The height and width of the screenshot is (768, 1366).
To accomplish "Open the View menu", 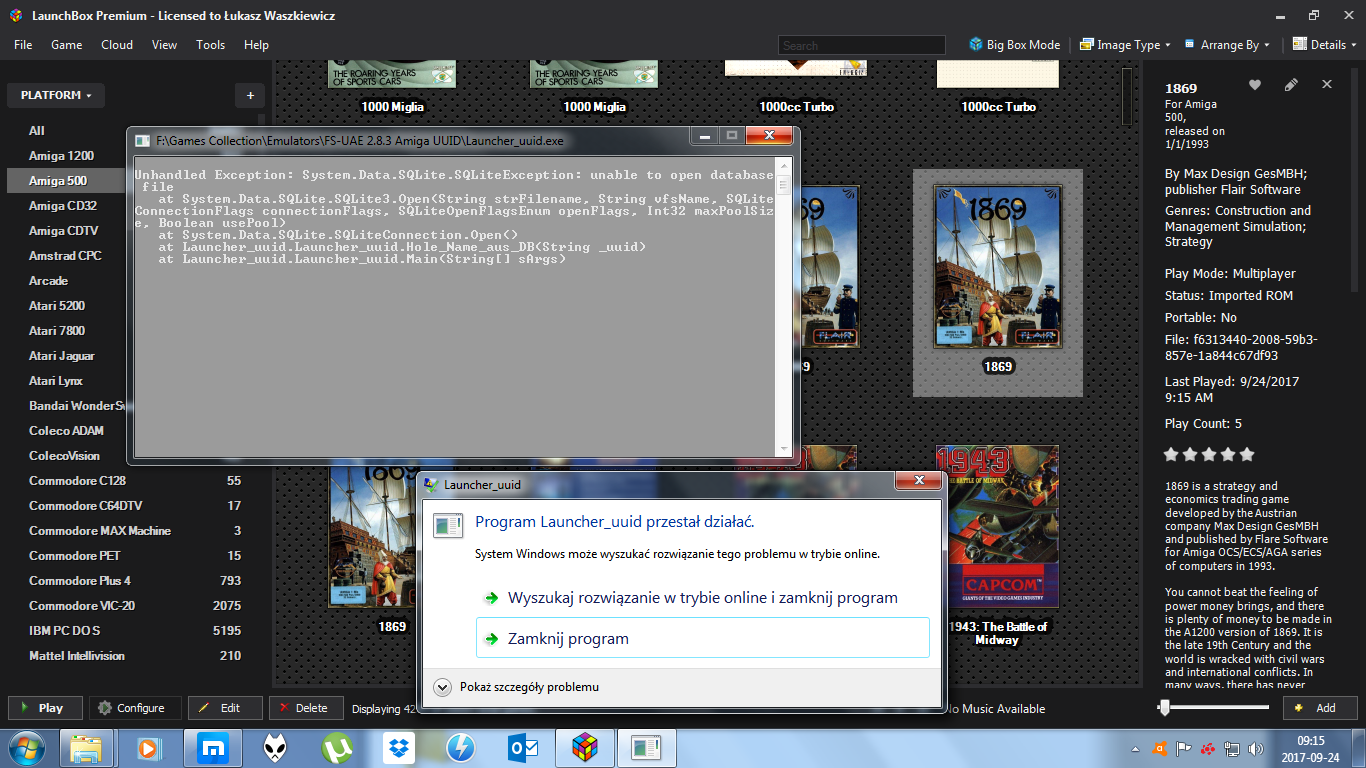I will [x=164, y=45].
